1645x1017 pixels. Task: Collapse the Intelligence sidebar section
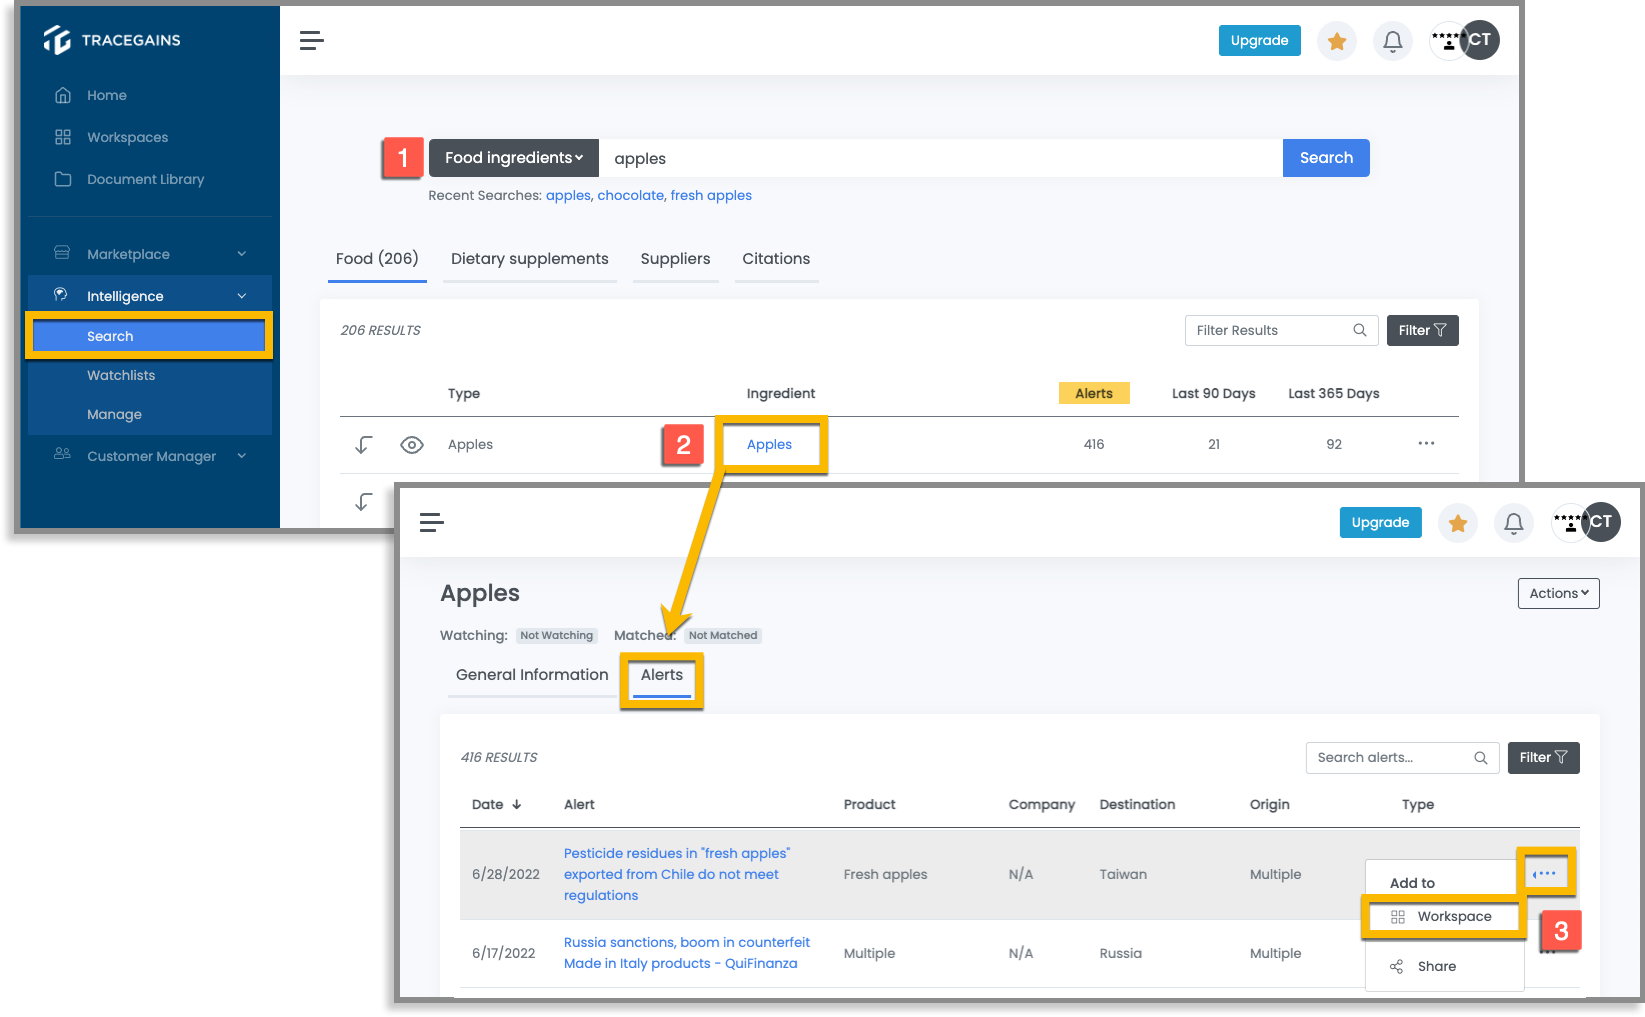(150, 296)
